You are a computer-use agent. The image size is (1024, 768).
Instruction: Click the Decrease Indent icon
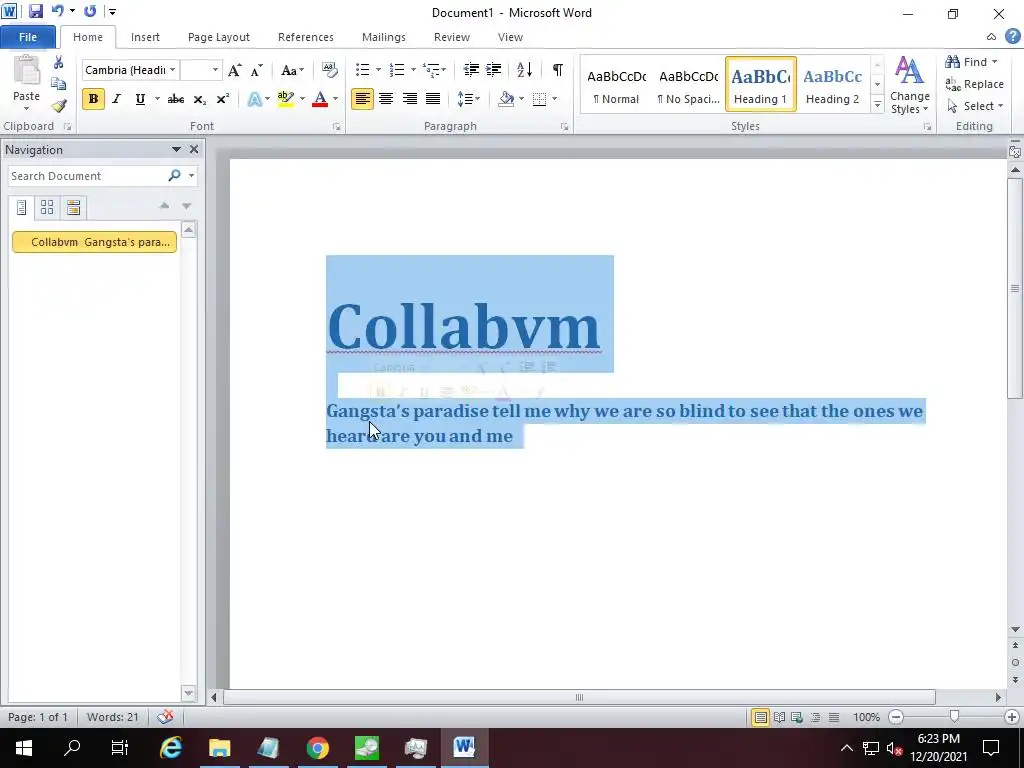click(x=470, y=70)
